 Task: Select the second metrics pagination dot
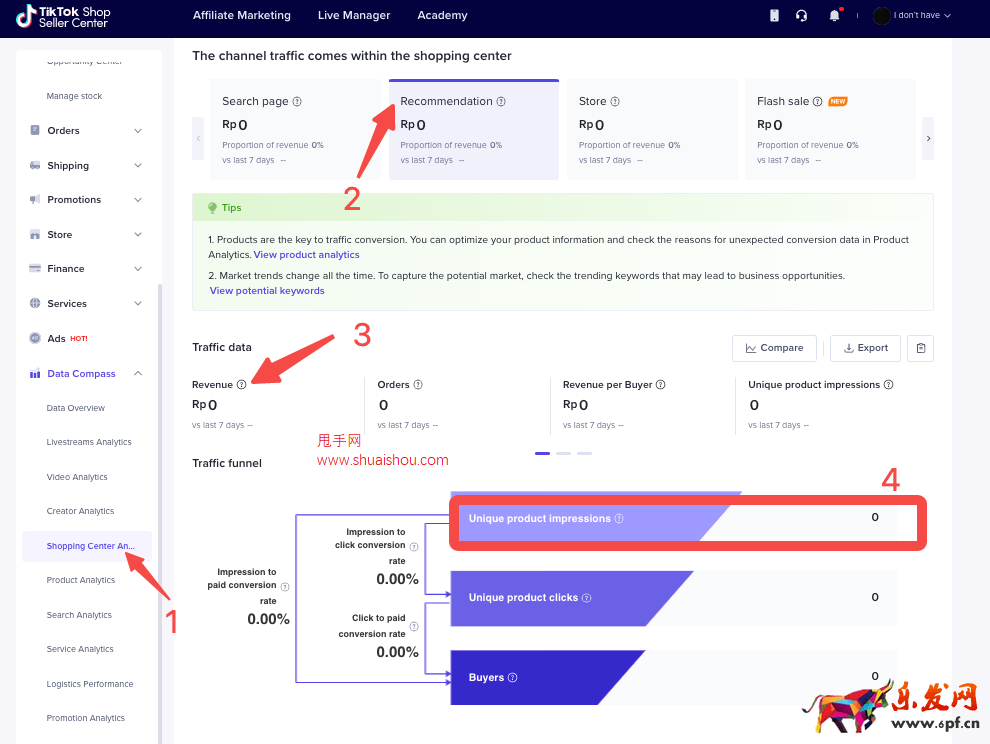pos(563,453)
